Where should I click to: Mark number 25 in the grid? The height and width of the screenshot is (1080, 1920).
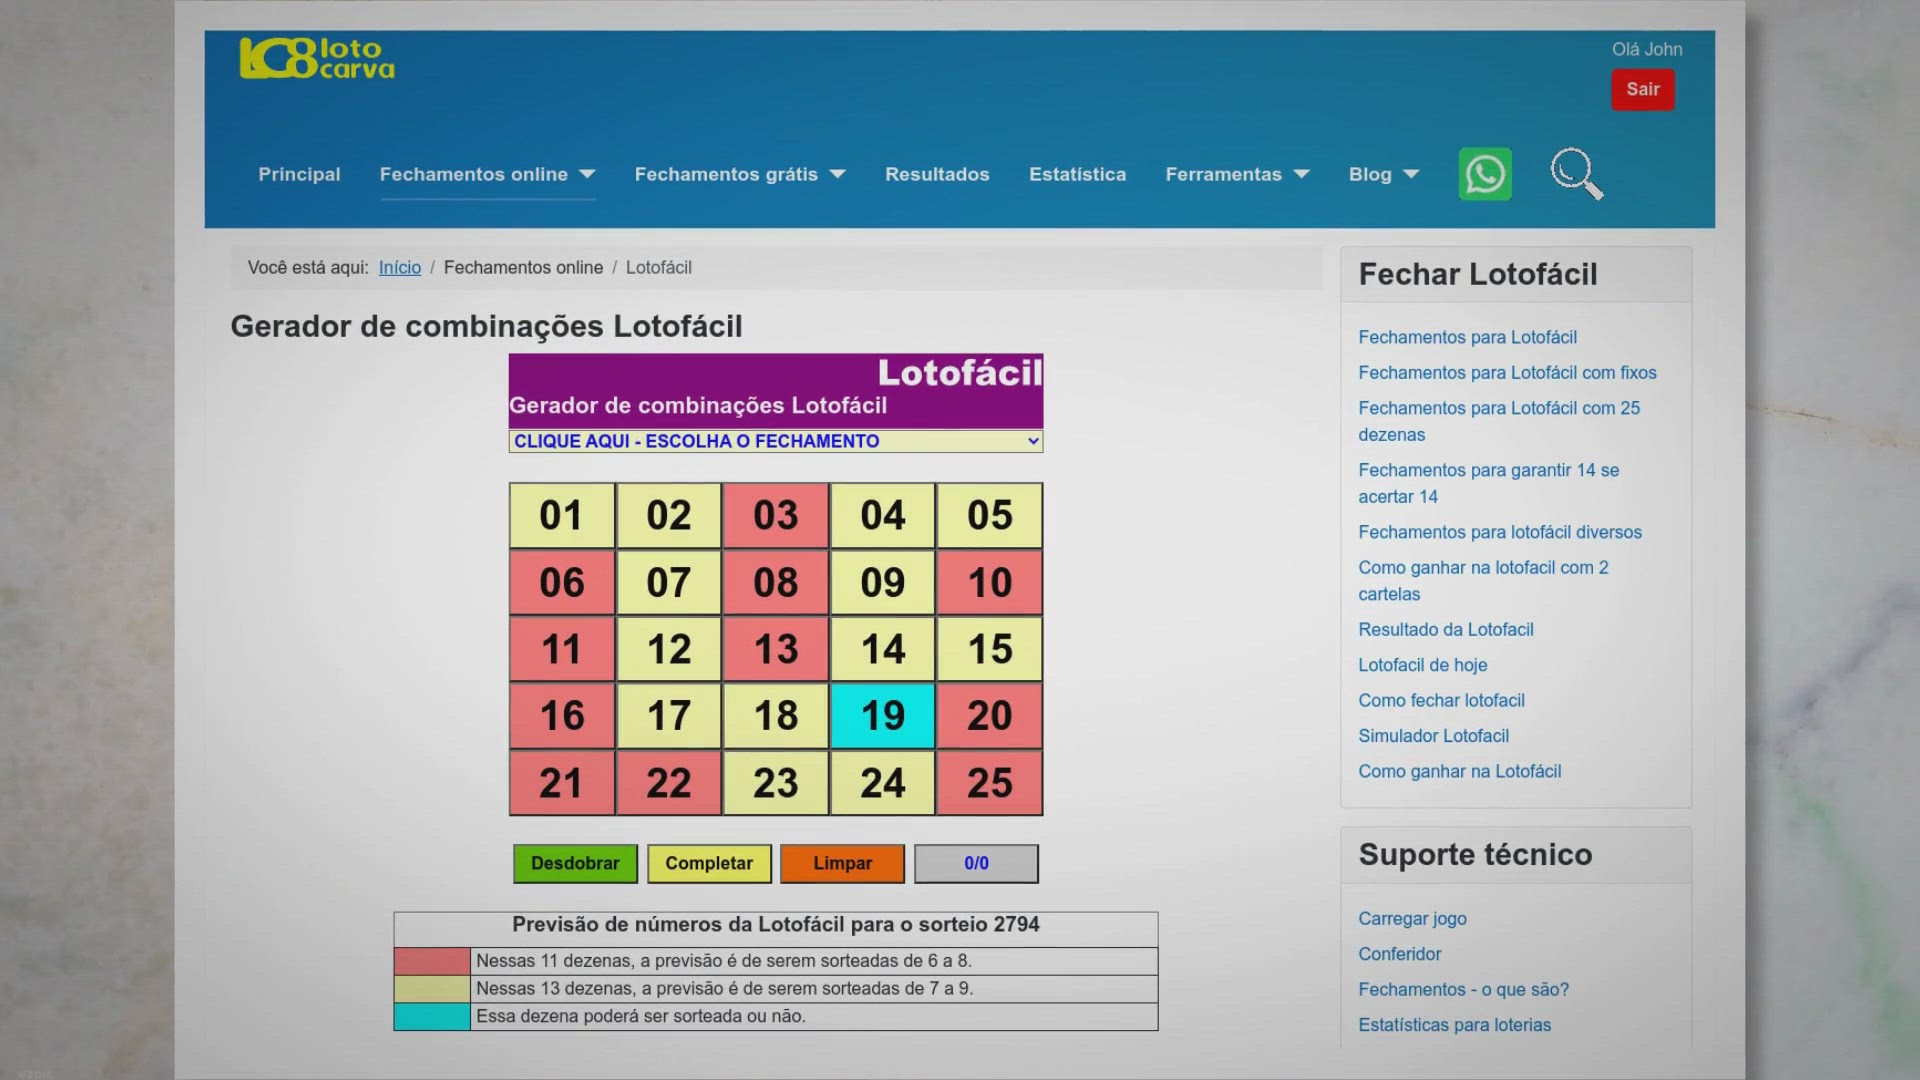pos(989,783)
